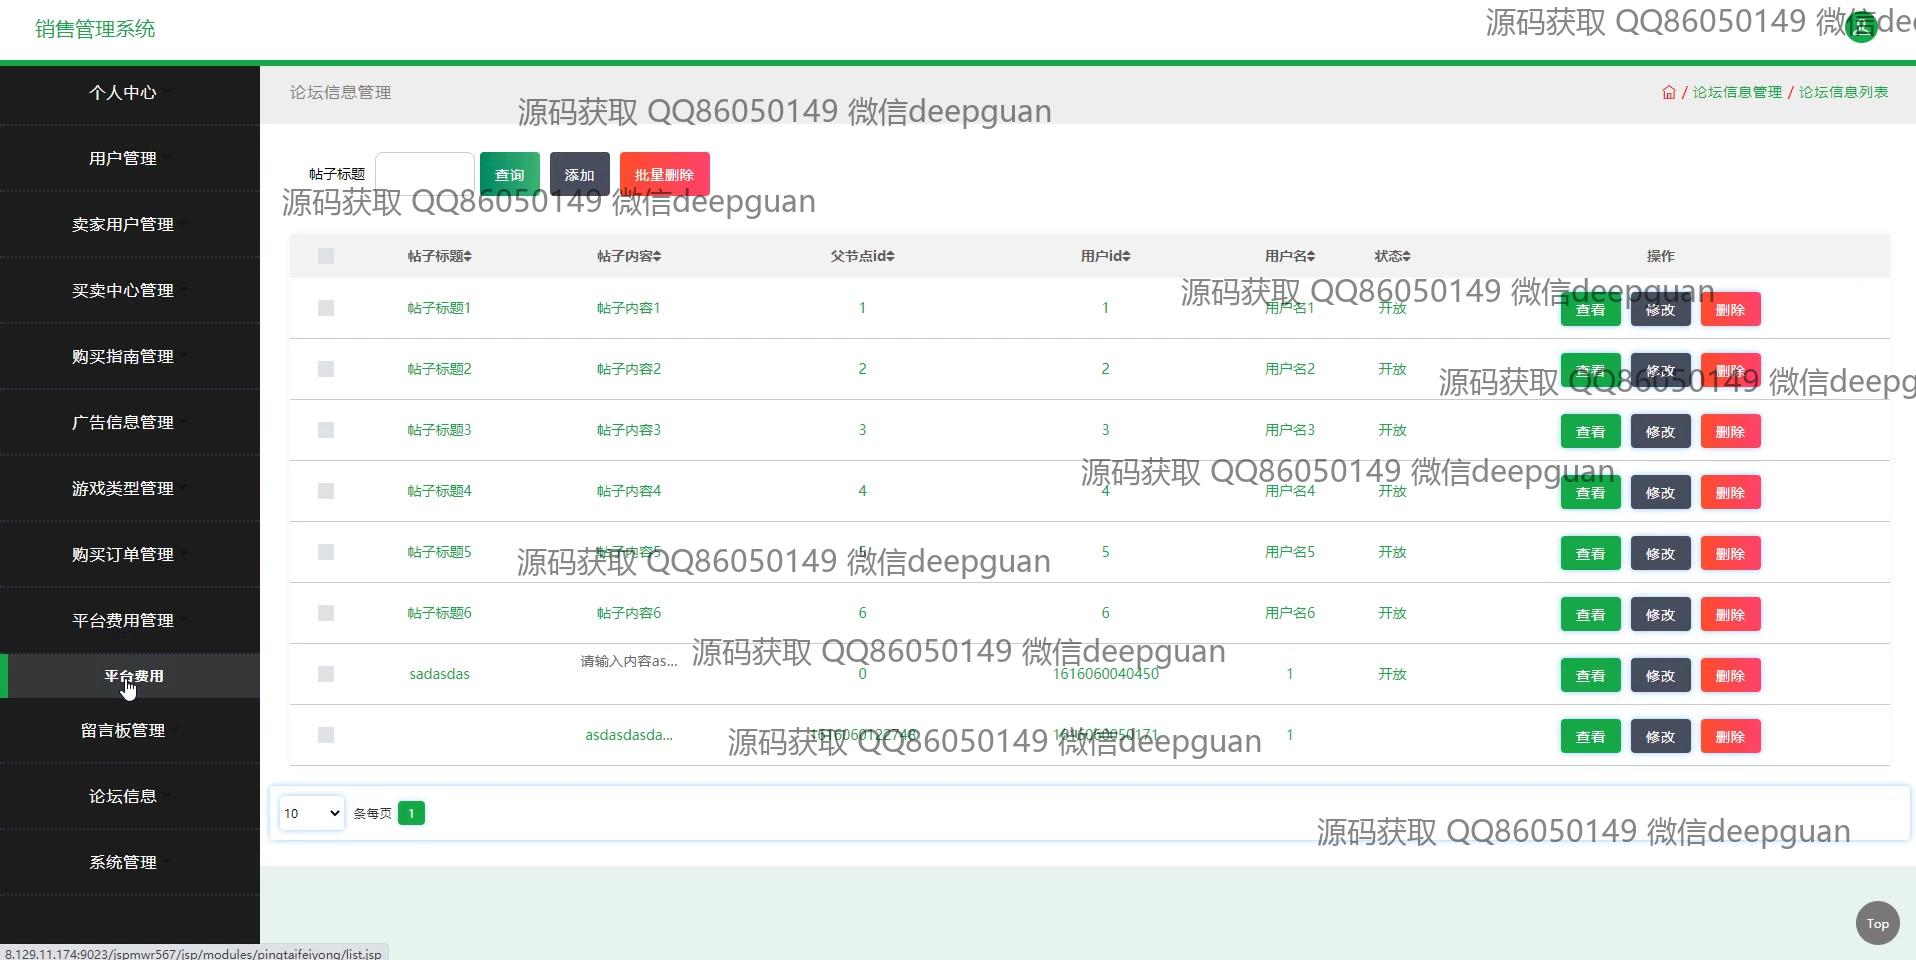Sort by 状态 column header

pyautogui.click(x=1391, y=256)
